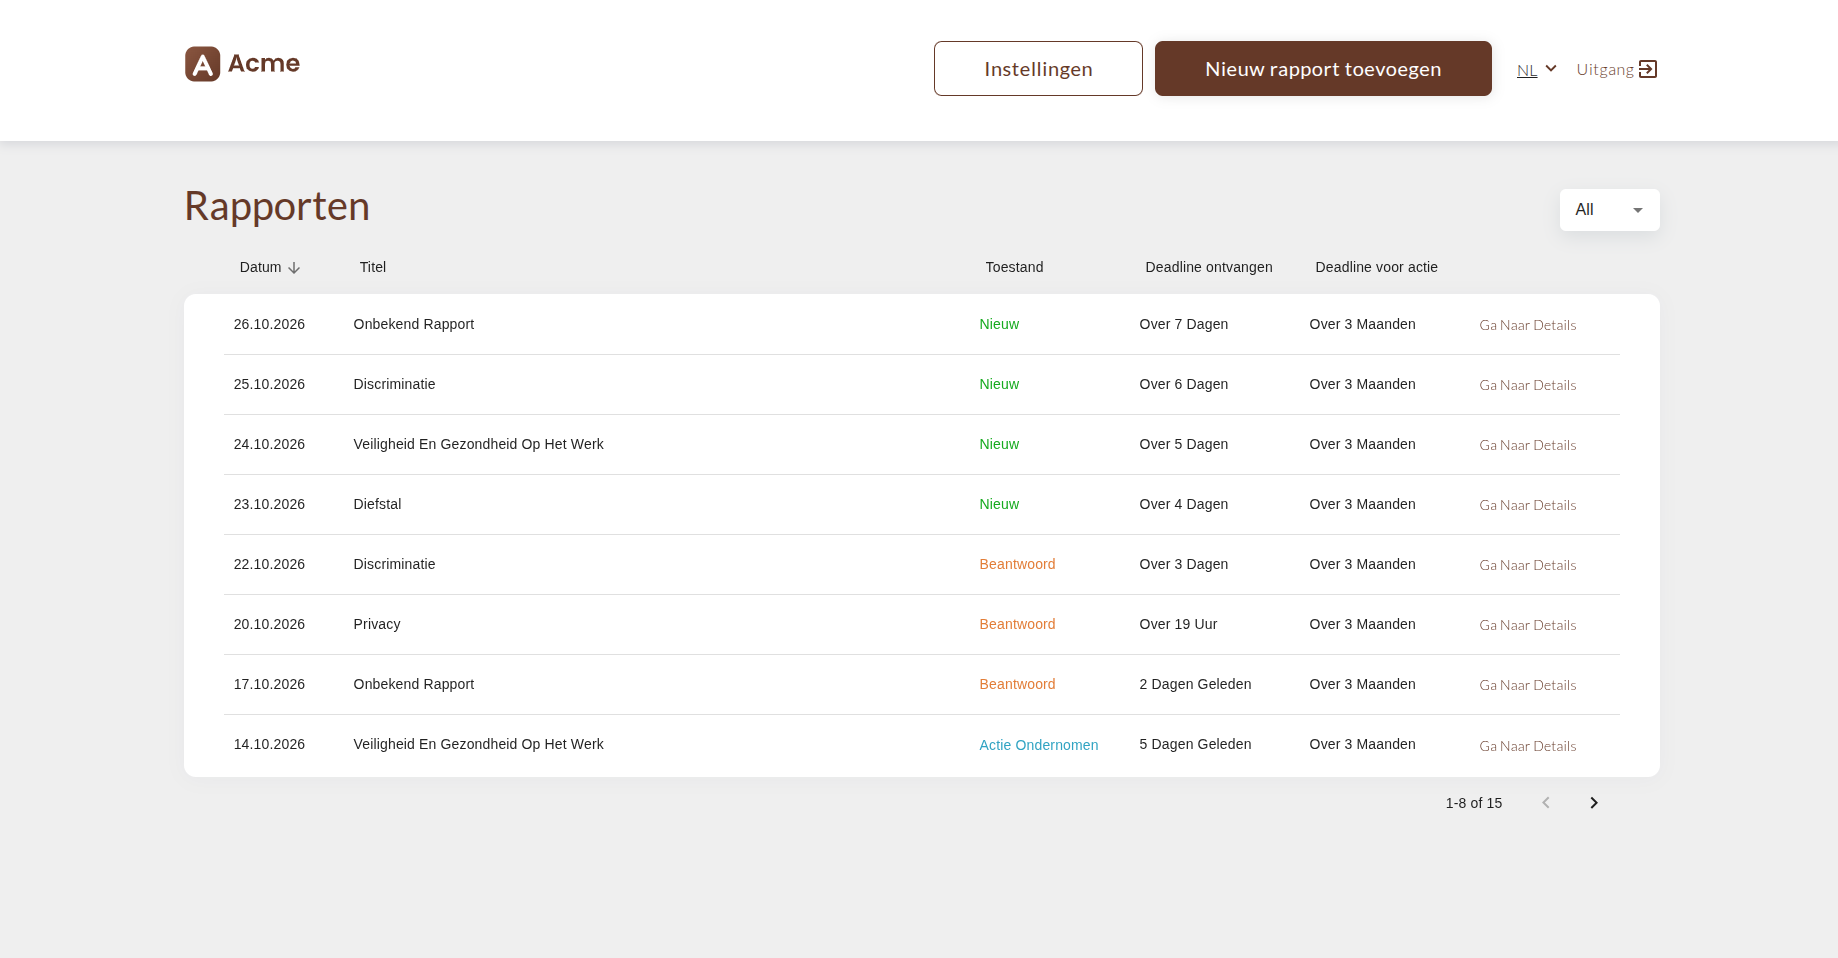
Task: Click the Over 7 Dagen deadline
Action: point(1184,324)
